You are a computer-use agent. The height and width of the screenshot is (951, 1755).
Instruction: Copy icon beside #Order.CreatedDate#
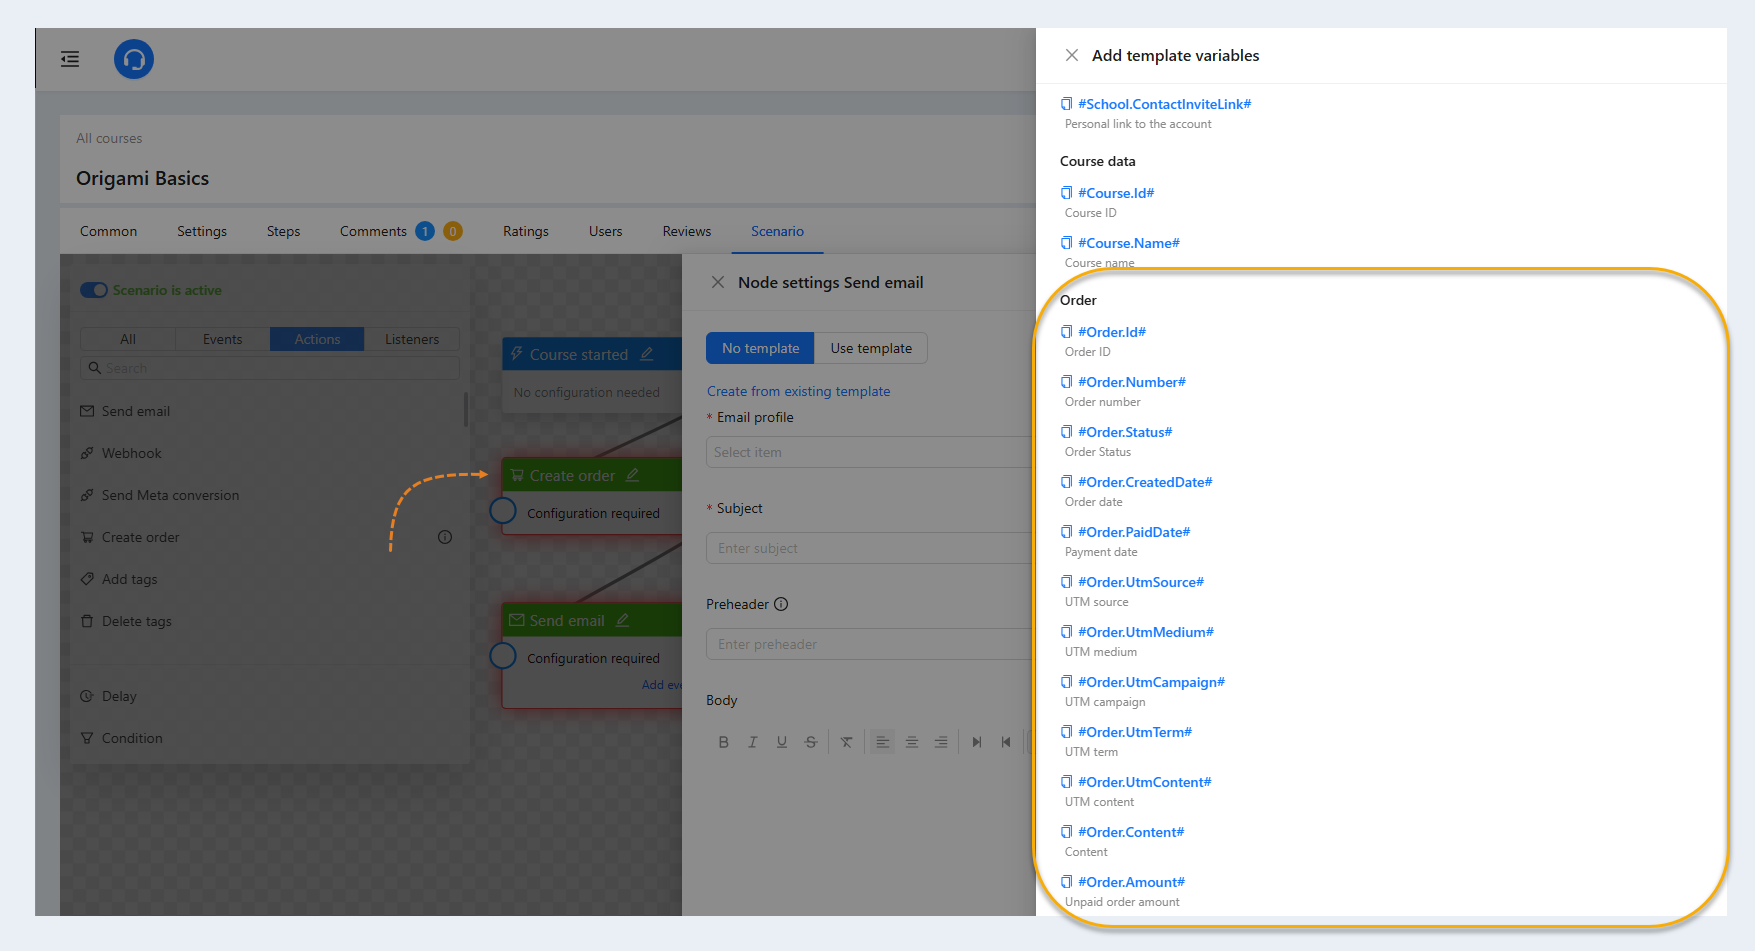pyautogui.click(x=1067, y=482)
